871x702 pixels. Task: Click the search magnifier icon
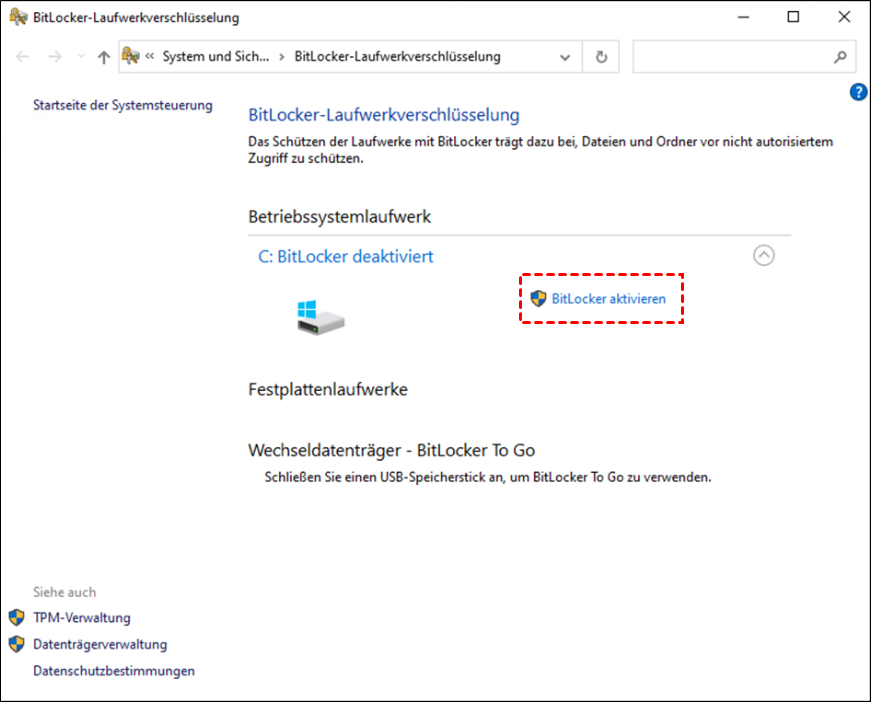pyautogui.click(x=840, y=57)
